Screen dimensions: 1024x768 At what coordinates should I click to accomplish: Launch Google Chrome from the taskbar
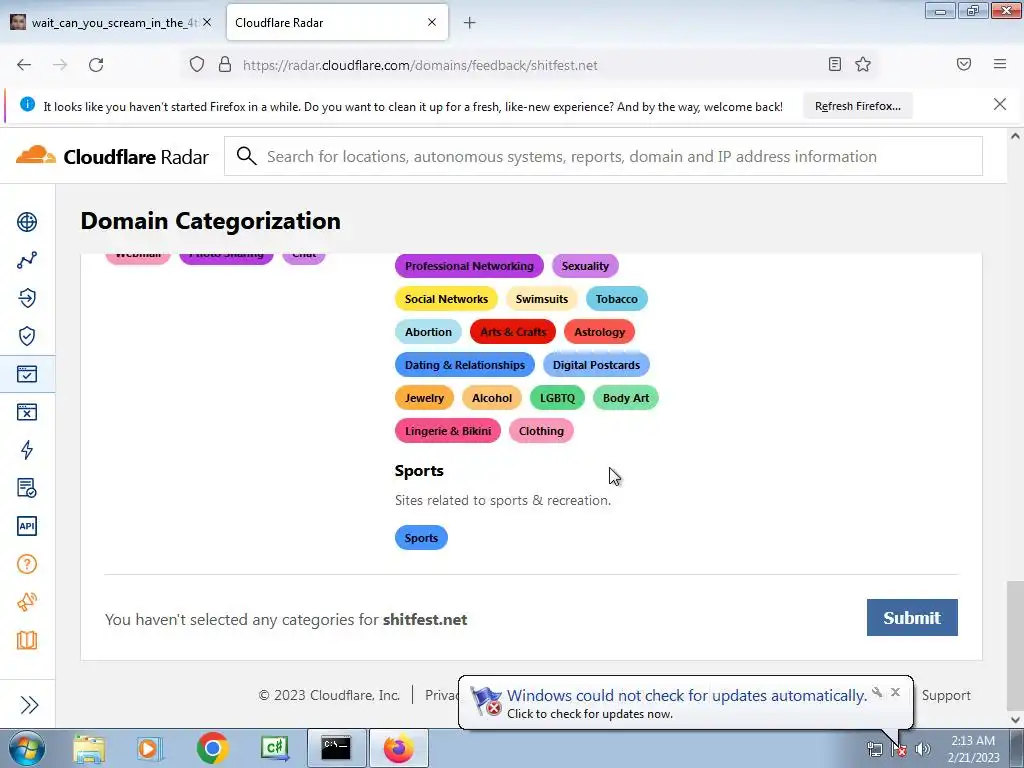pyautogui.click(x=212, y=748)
